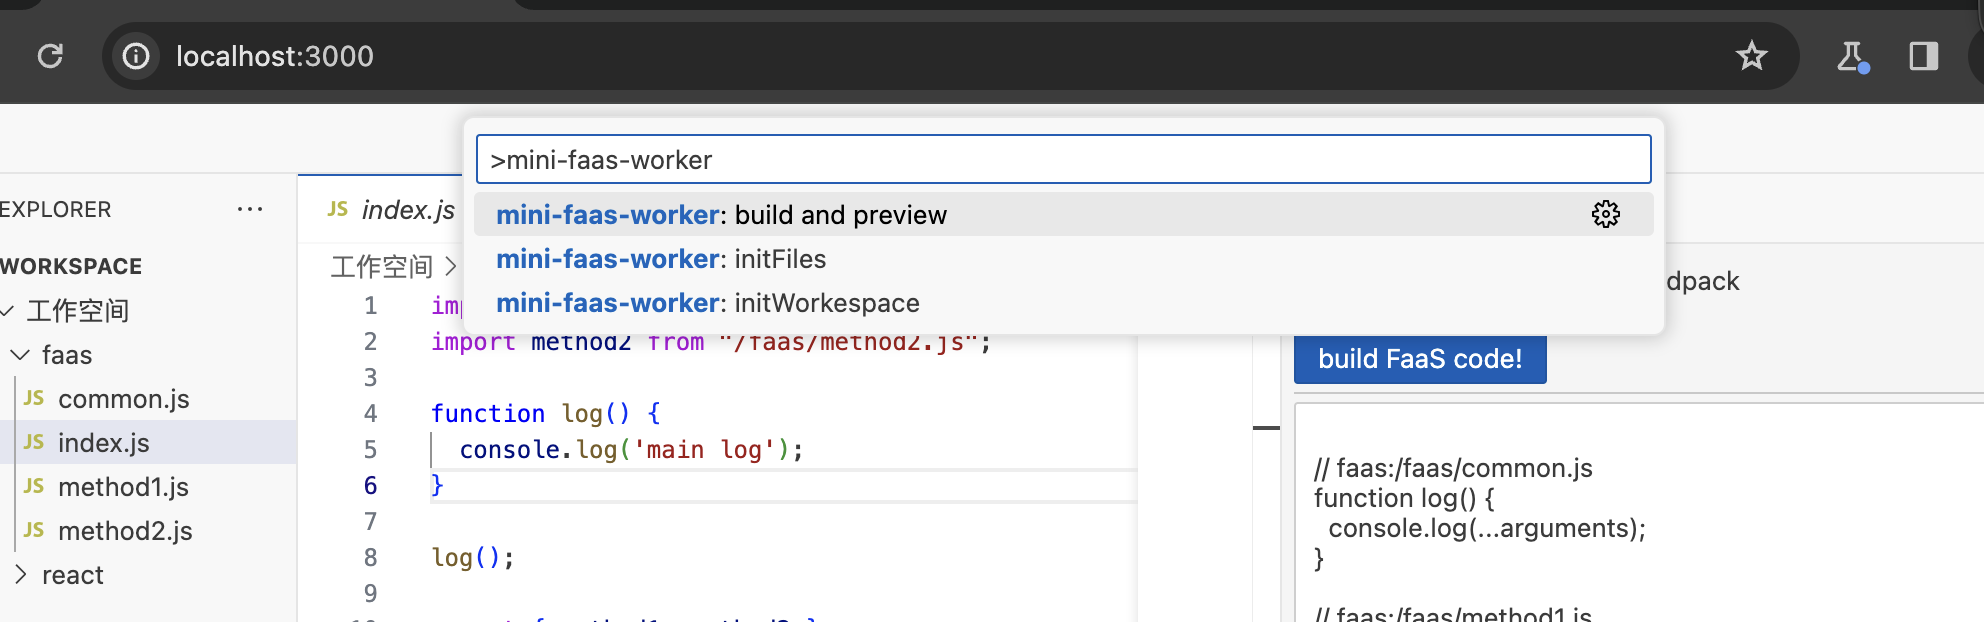Click the localhost:3000 address bar URL
This screenshot has width=1984, height=622.
click(275, 56)
